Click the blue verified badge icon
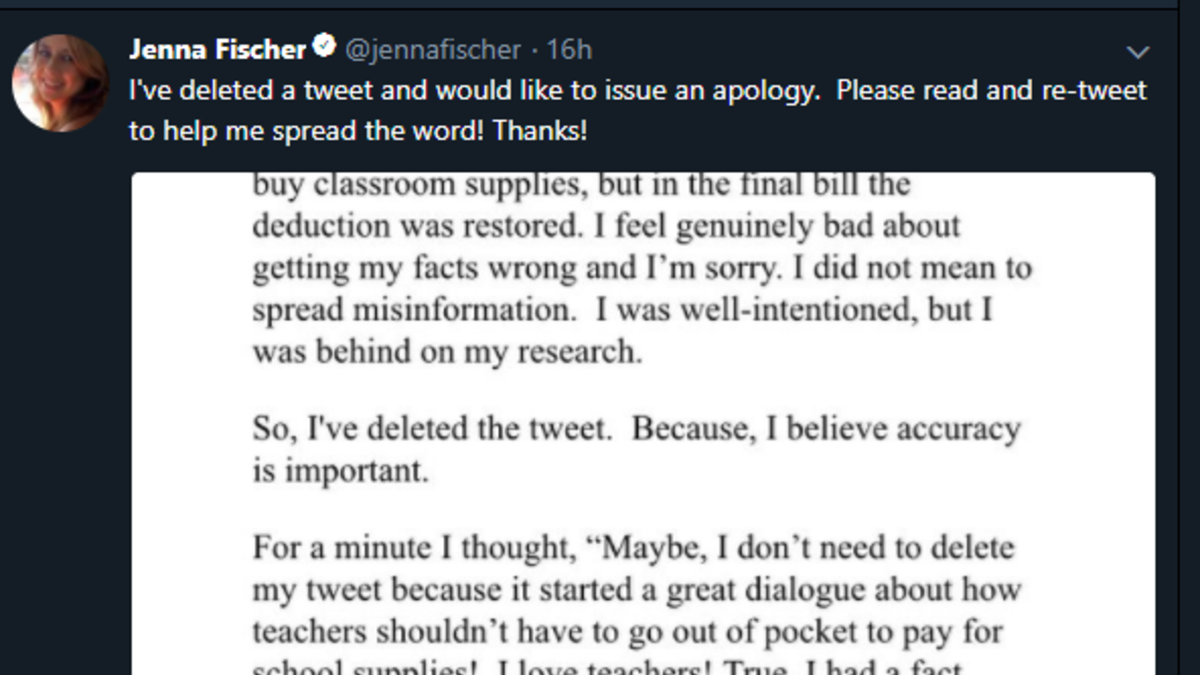This screenshot has height=675, width=1200. (x=324, y=48)
